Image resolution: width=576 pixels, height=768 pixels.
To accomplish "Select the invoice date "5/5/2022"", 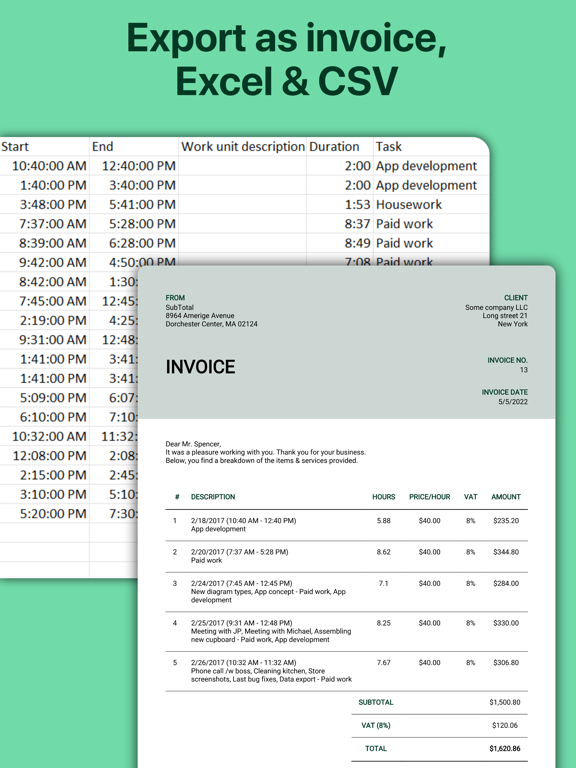I will click(513, 402).
